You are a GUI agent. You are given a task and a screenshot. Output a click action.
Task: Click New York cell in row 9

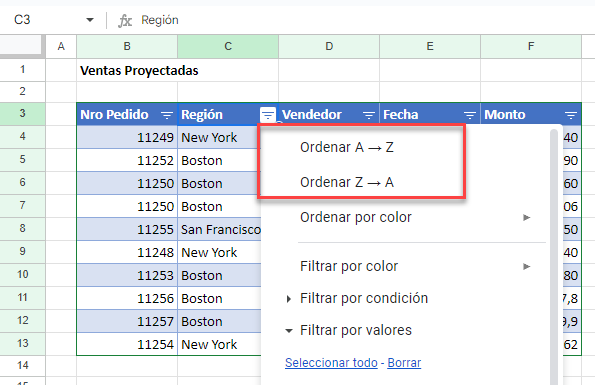[220, 253]
